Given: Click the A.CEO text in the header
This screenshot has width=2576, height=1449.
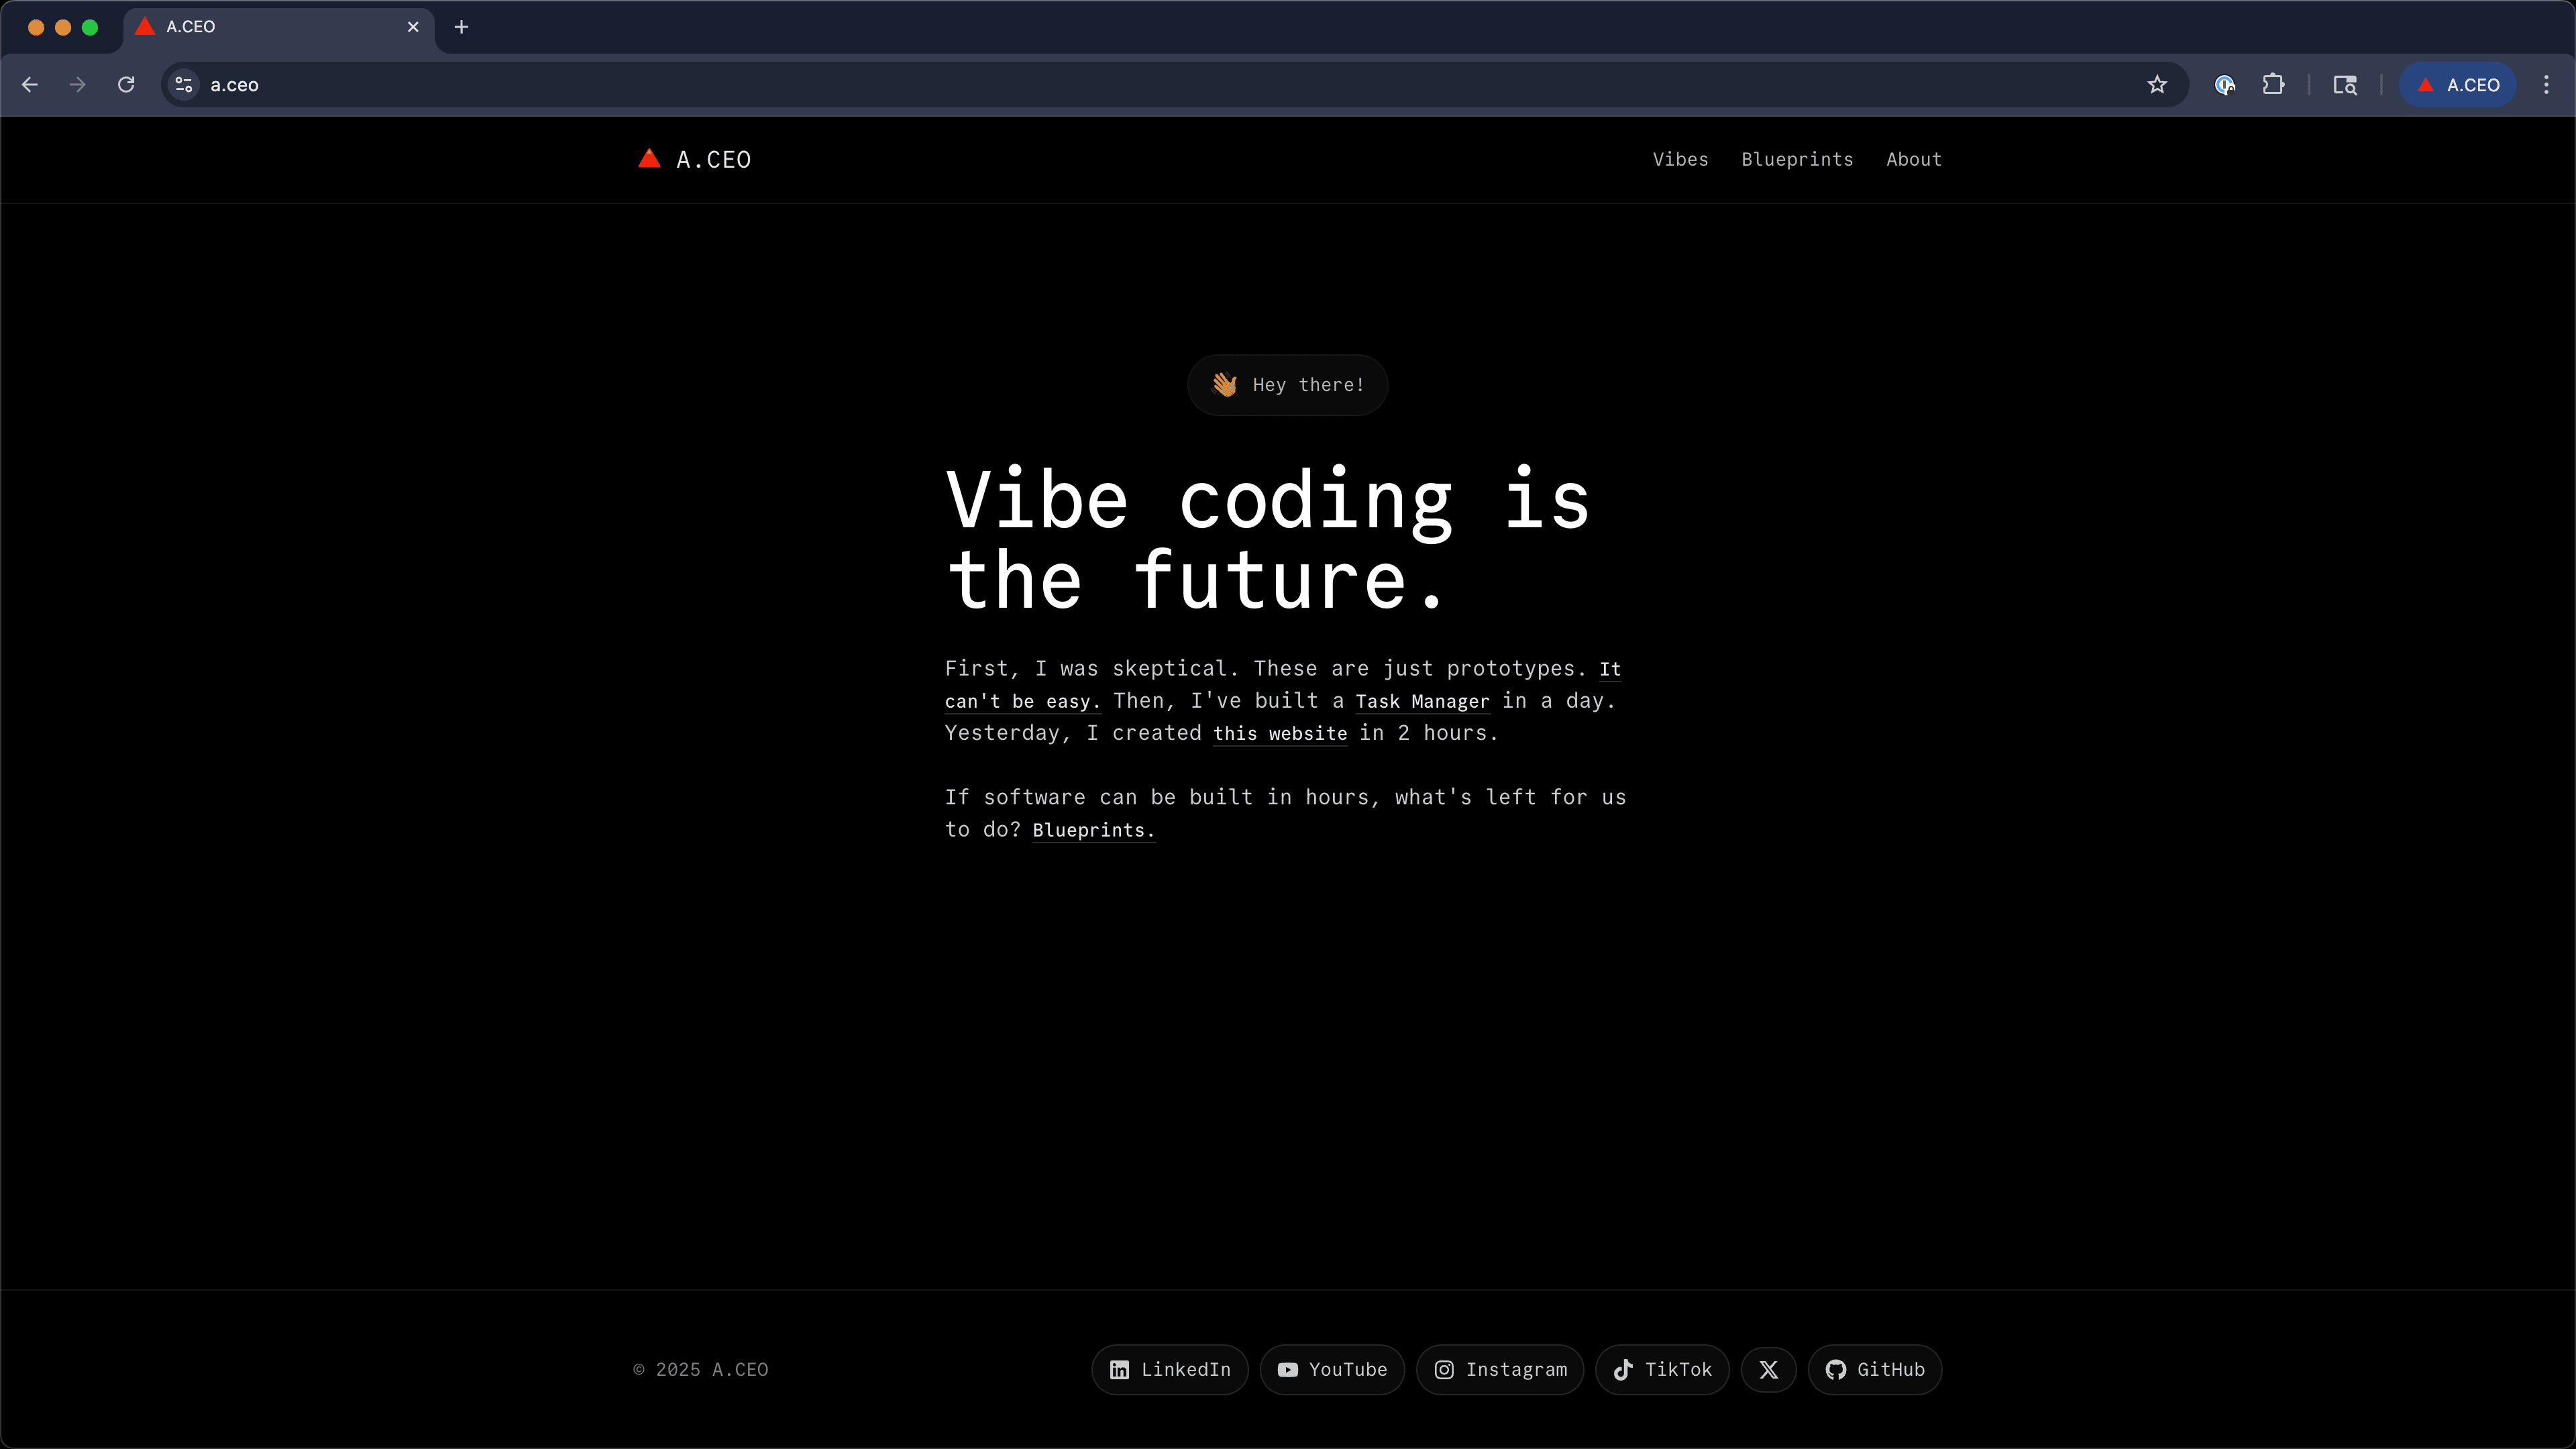Looking at the screenshot, I should click(713, 160).
